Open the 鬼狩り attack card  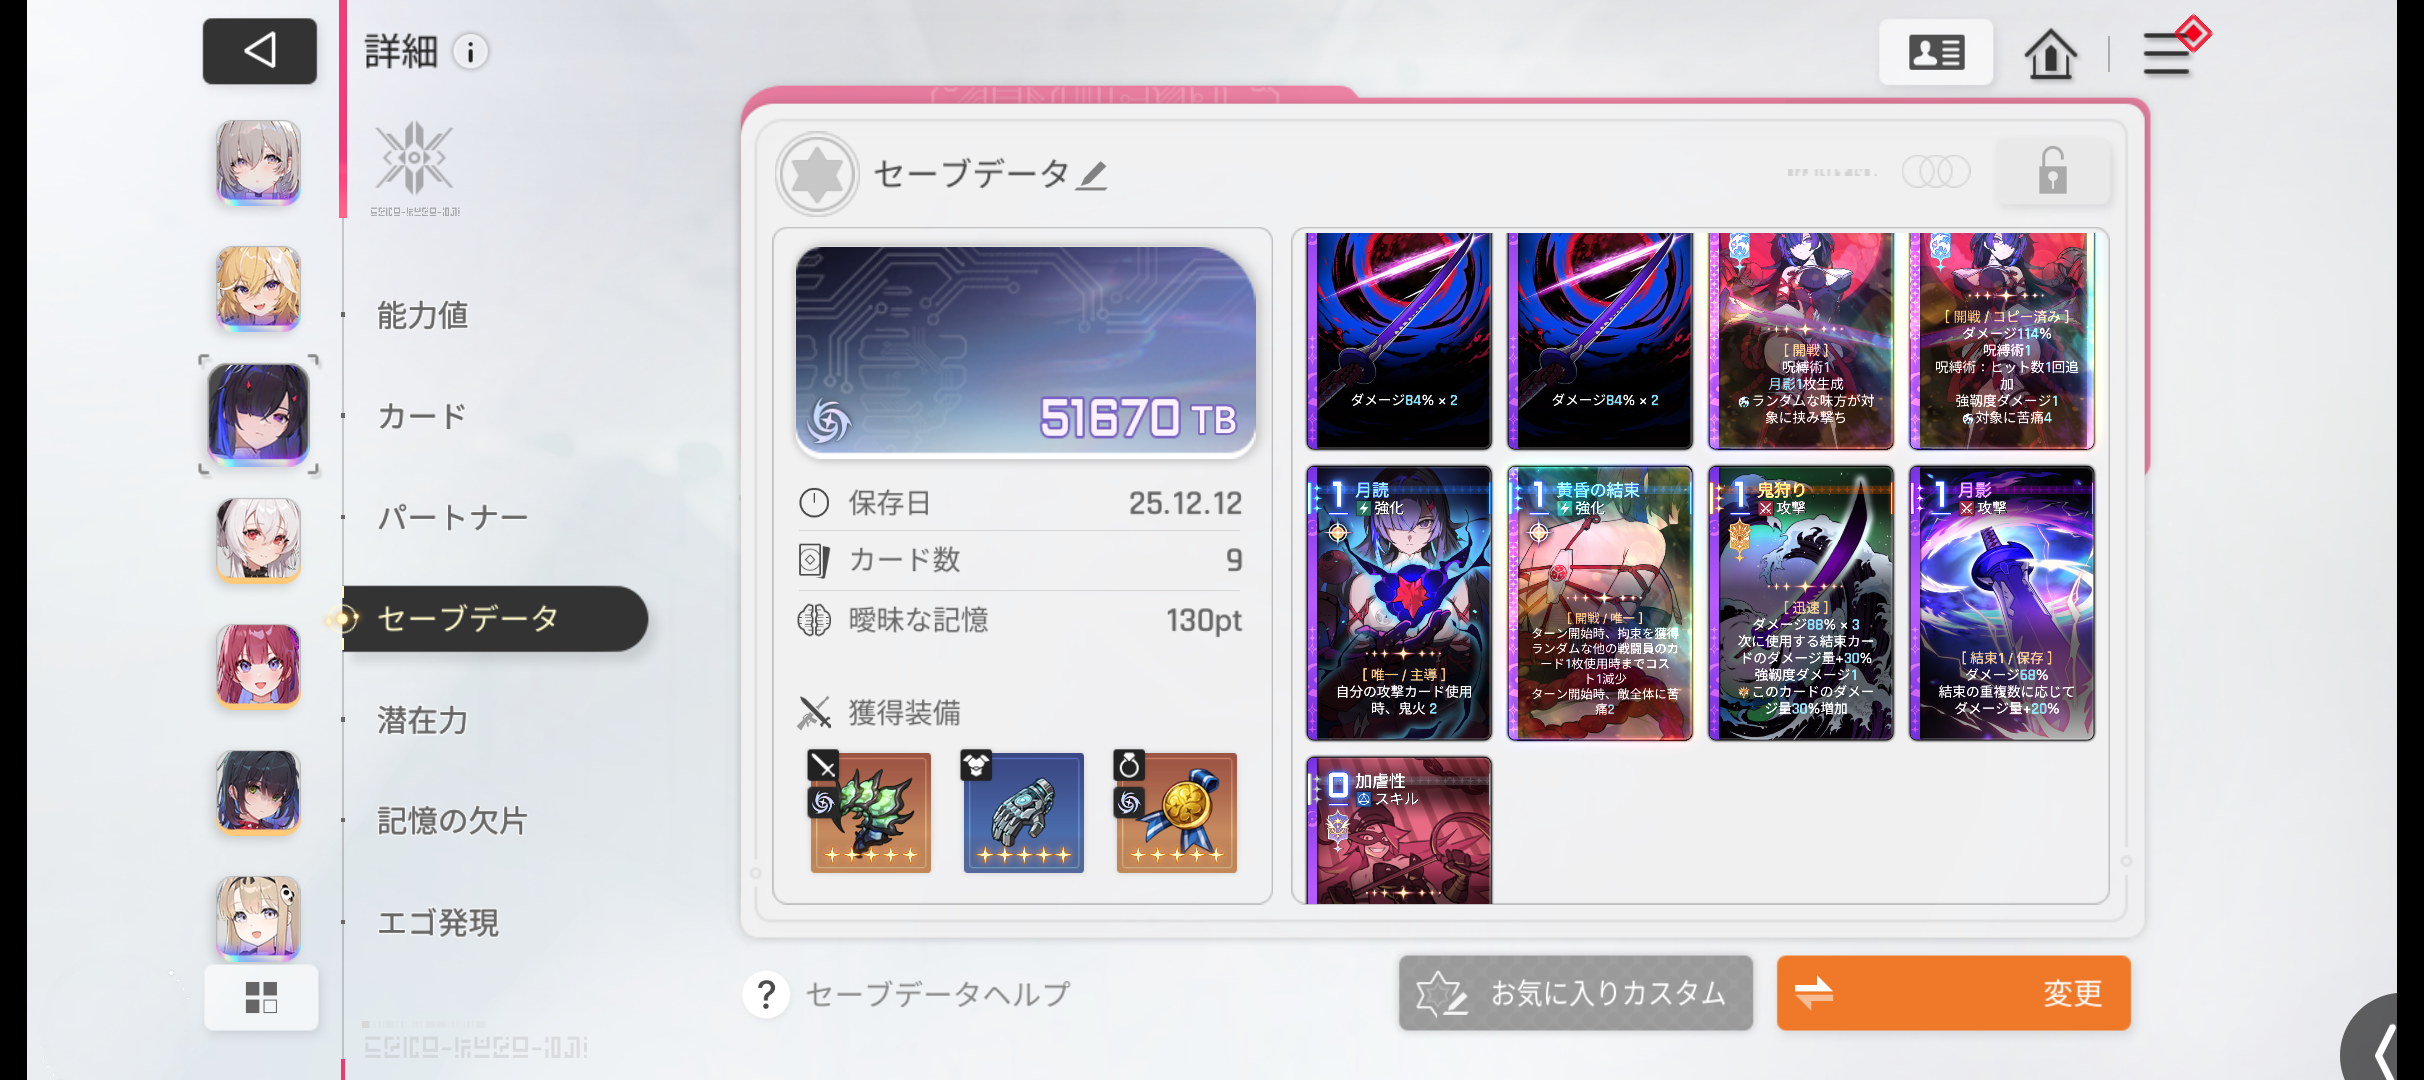[1800, 603]
